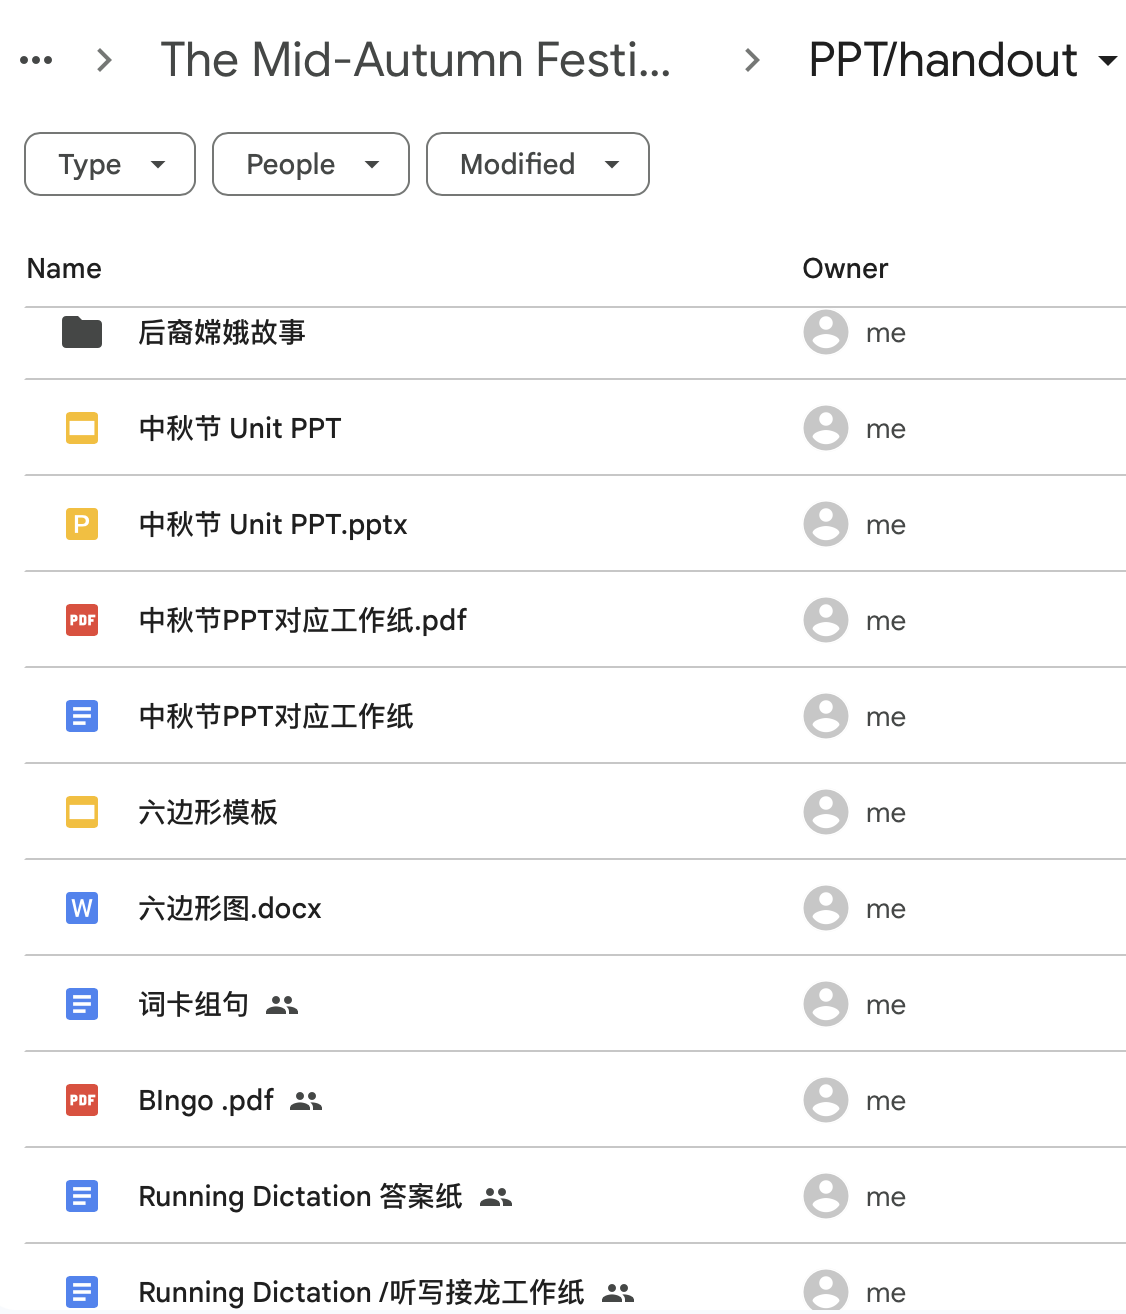Image resolution: width=1126 pixels, height=1314 pixels.
Task: Select the 六边形模板 file name
Action: tap(208, 812)
